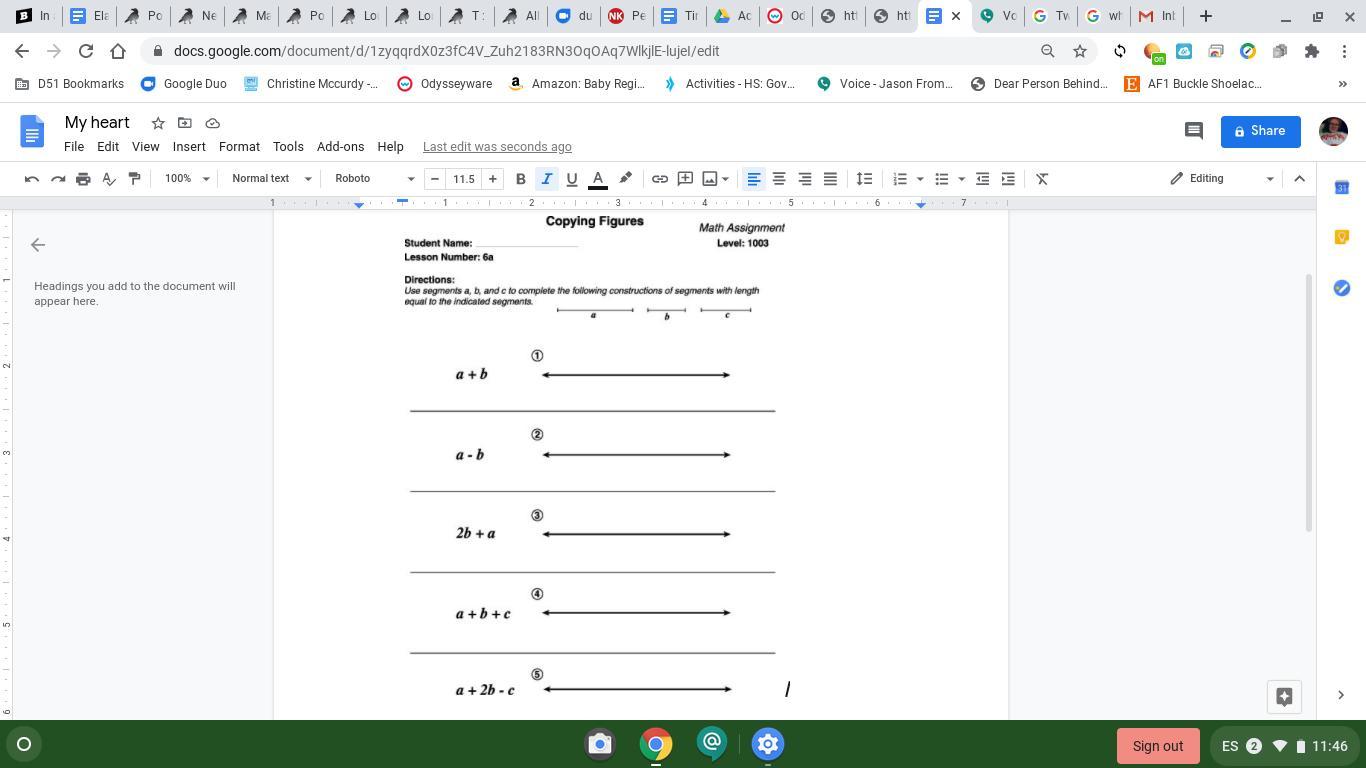Click the Print icon
Image resolution: width=1366 pixels, height=768 pixels.
(x=83, y=179)
